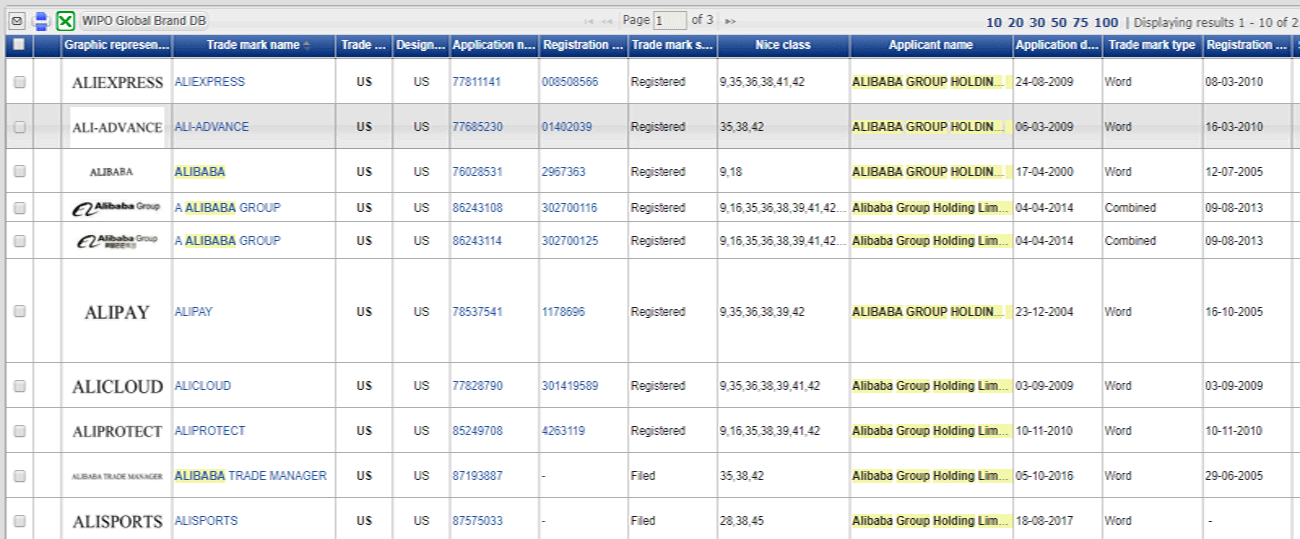Sort by Application number column header
1300x539 pixels.
(494, 45)
